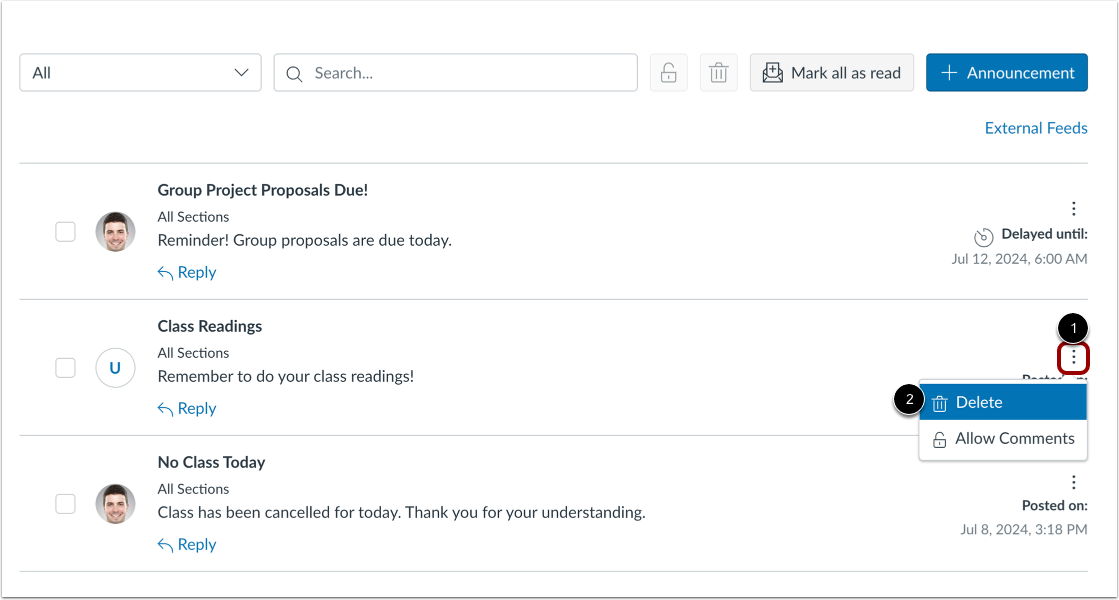Viewport: 1119px width, 600px height.
Task: Select the Class Readings announcement checkbox
Action: [65, 368]
